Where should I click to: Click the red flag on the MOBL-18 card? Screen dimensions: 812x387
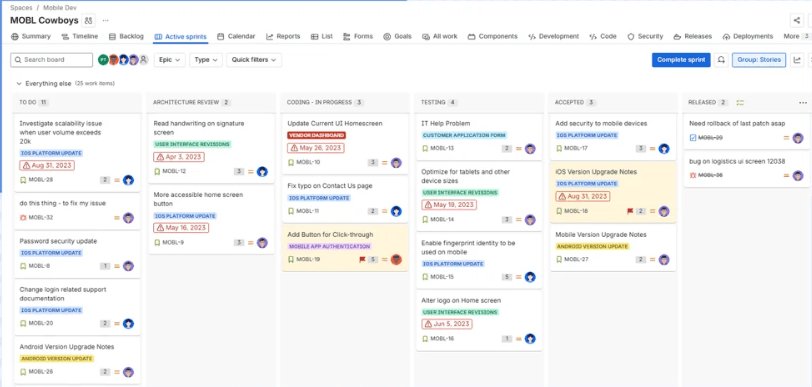click(x=630, y=211)
